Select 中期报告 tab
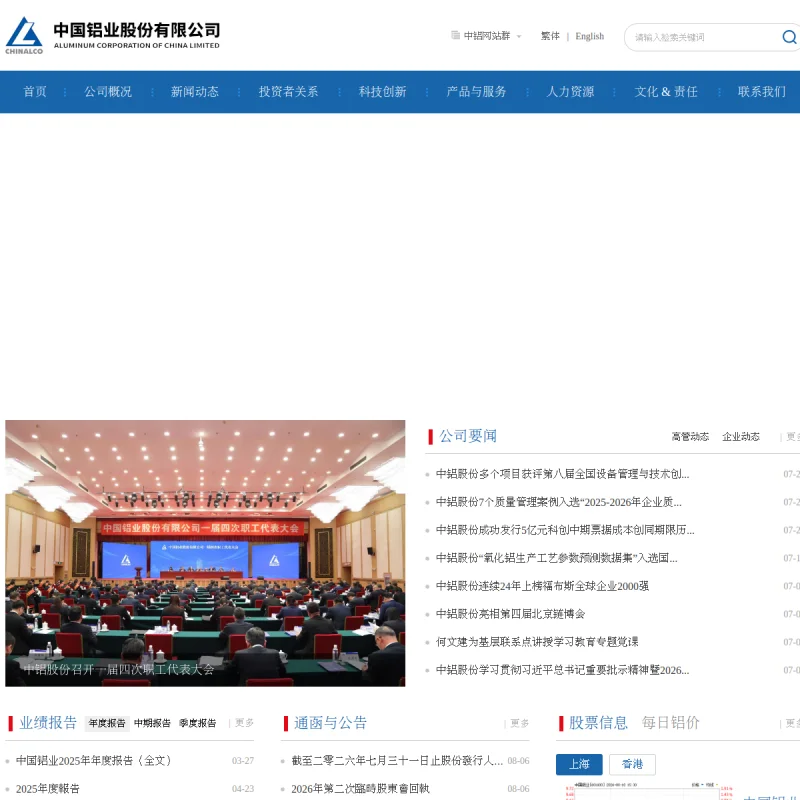This screenshot has height=800, width=800. (152, 723)
